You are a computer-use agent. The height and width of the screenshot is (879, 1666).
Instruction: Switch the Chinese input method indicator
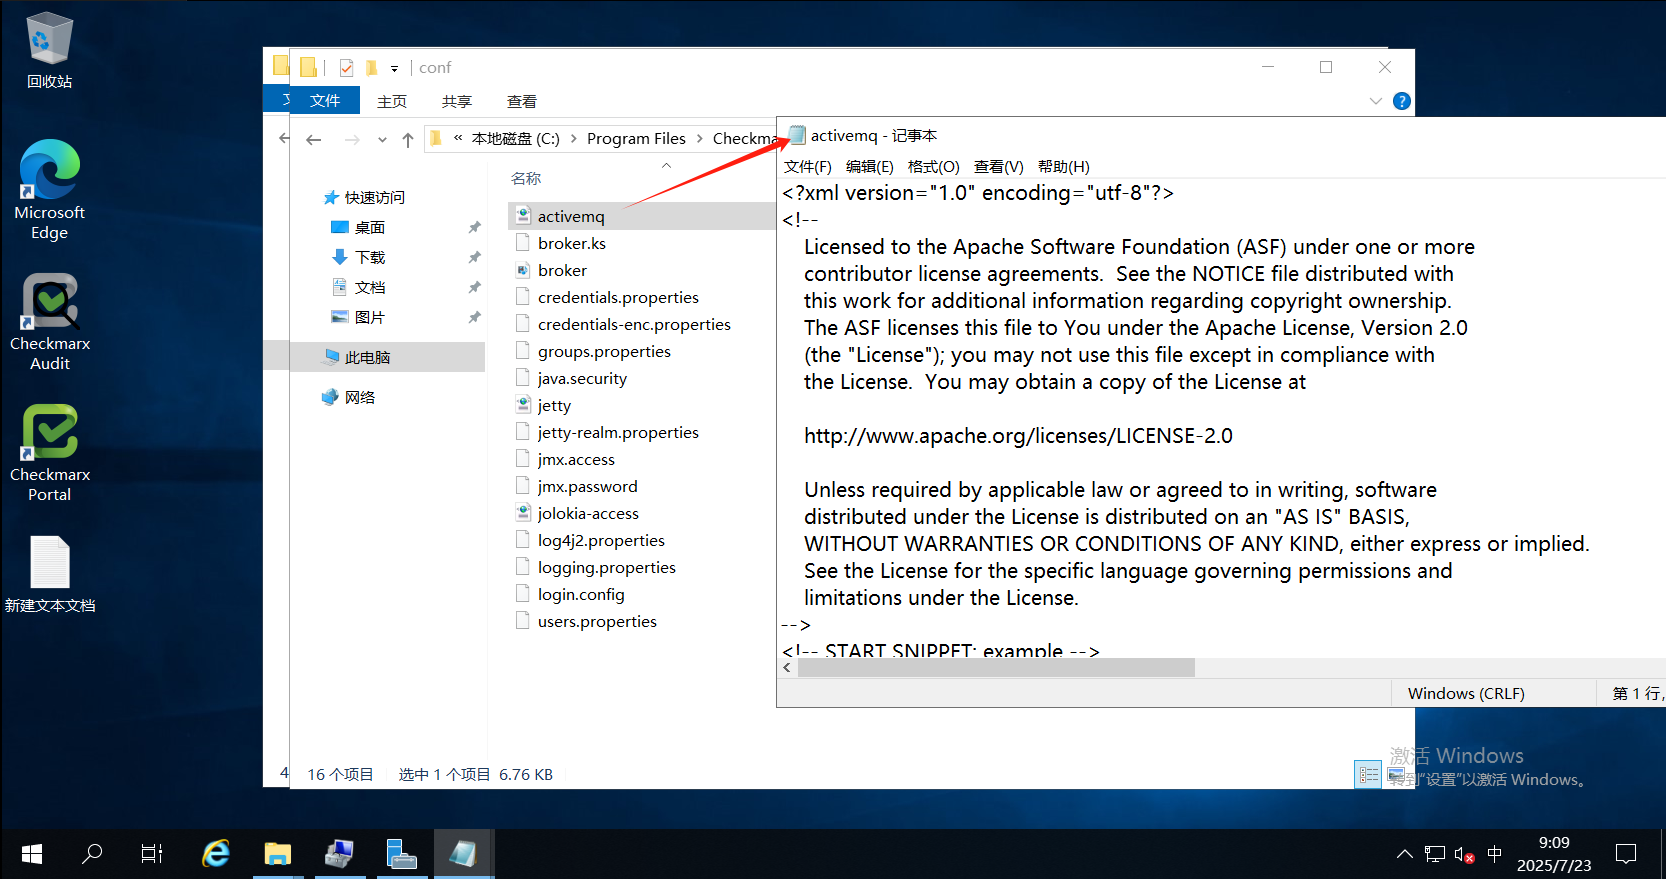pyautogui.click(x=1495, y=855)
